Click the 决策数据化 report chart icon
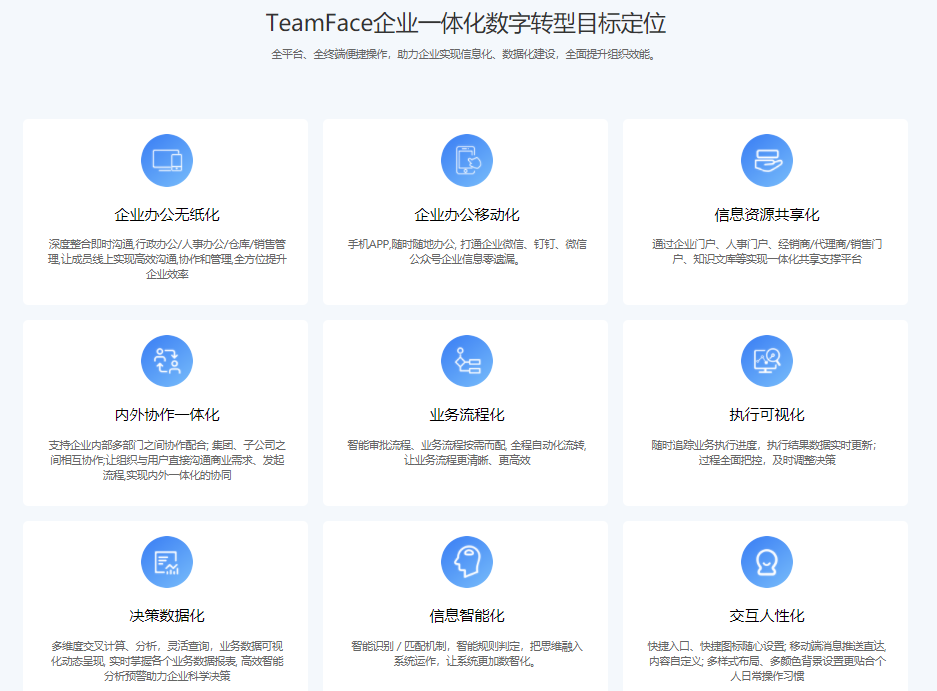The image size is (937, 691). click(x=167, y=562)
